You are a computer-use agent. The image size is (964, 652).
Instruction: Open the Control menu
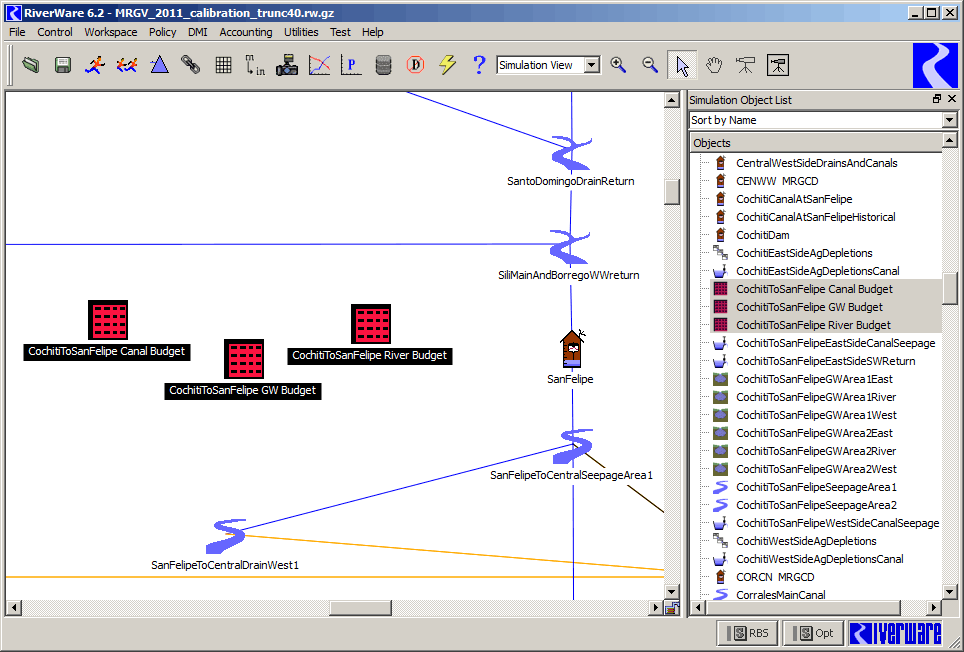pyautogui.click(x=55, y=32)
